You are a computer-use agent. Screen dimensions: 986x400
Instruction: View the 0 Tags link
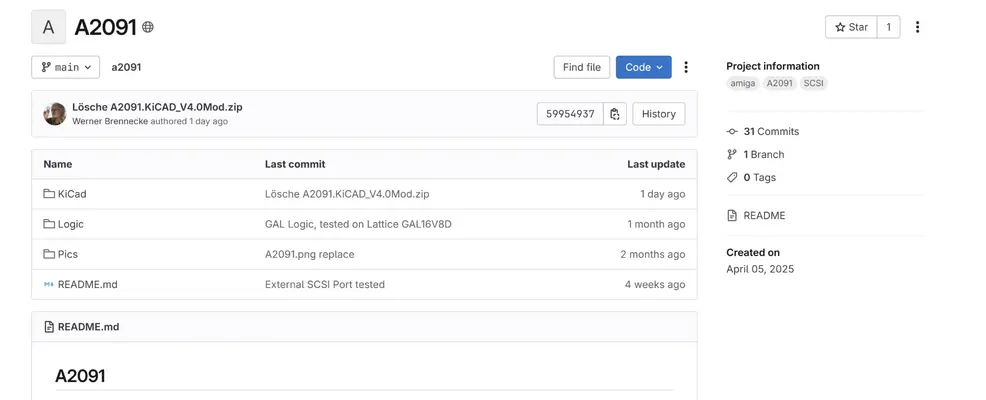[x=760, y=177]
